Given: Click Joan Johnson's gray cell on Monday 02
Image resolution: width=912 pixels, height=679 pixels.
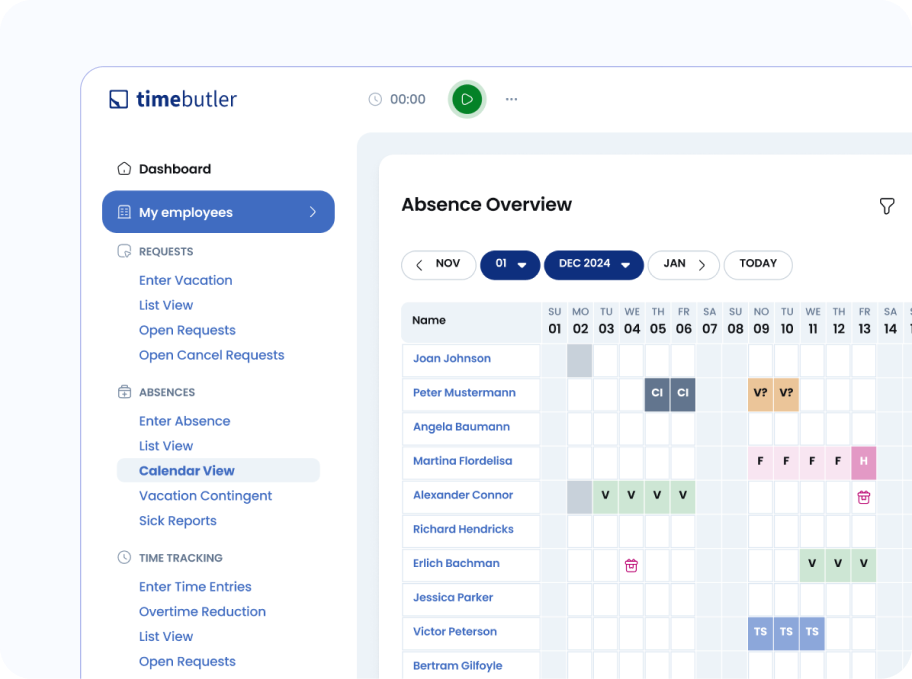Looking at the screenshot, I should click(x=580, y=361).
